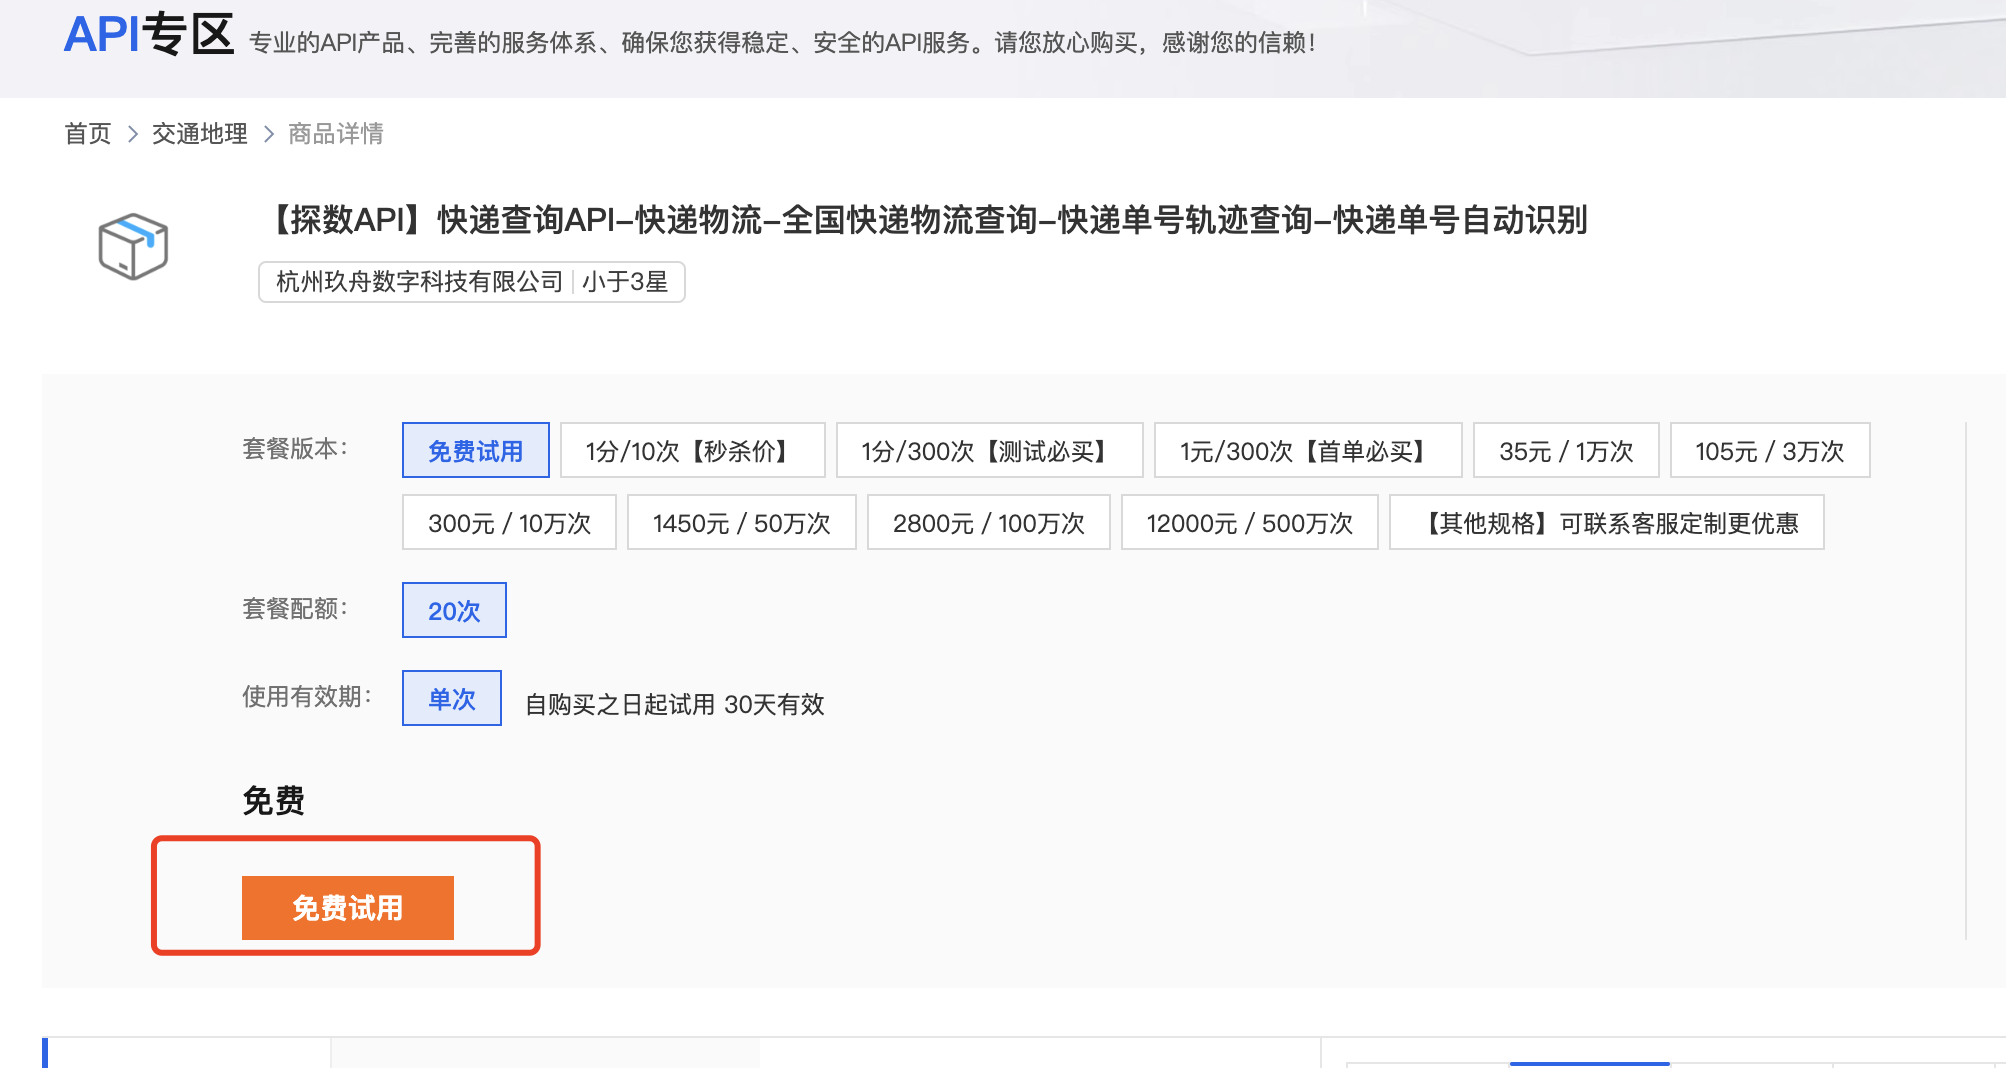Select the 35元 / 1万次 package
2006x1068 pixels.
coord(1566,451)
